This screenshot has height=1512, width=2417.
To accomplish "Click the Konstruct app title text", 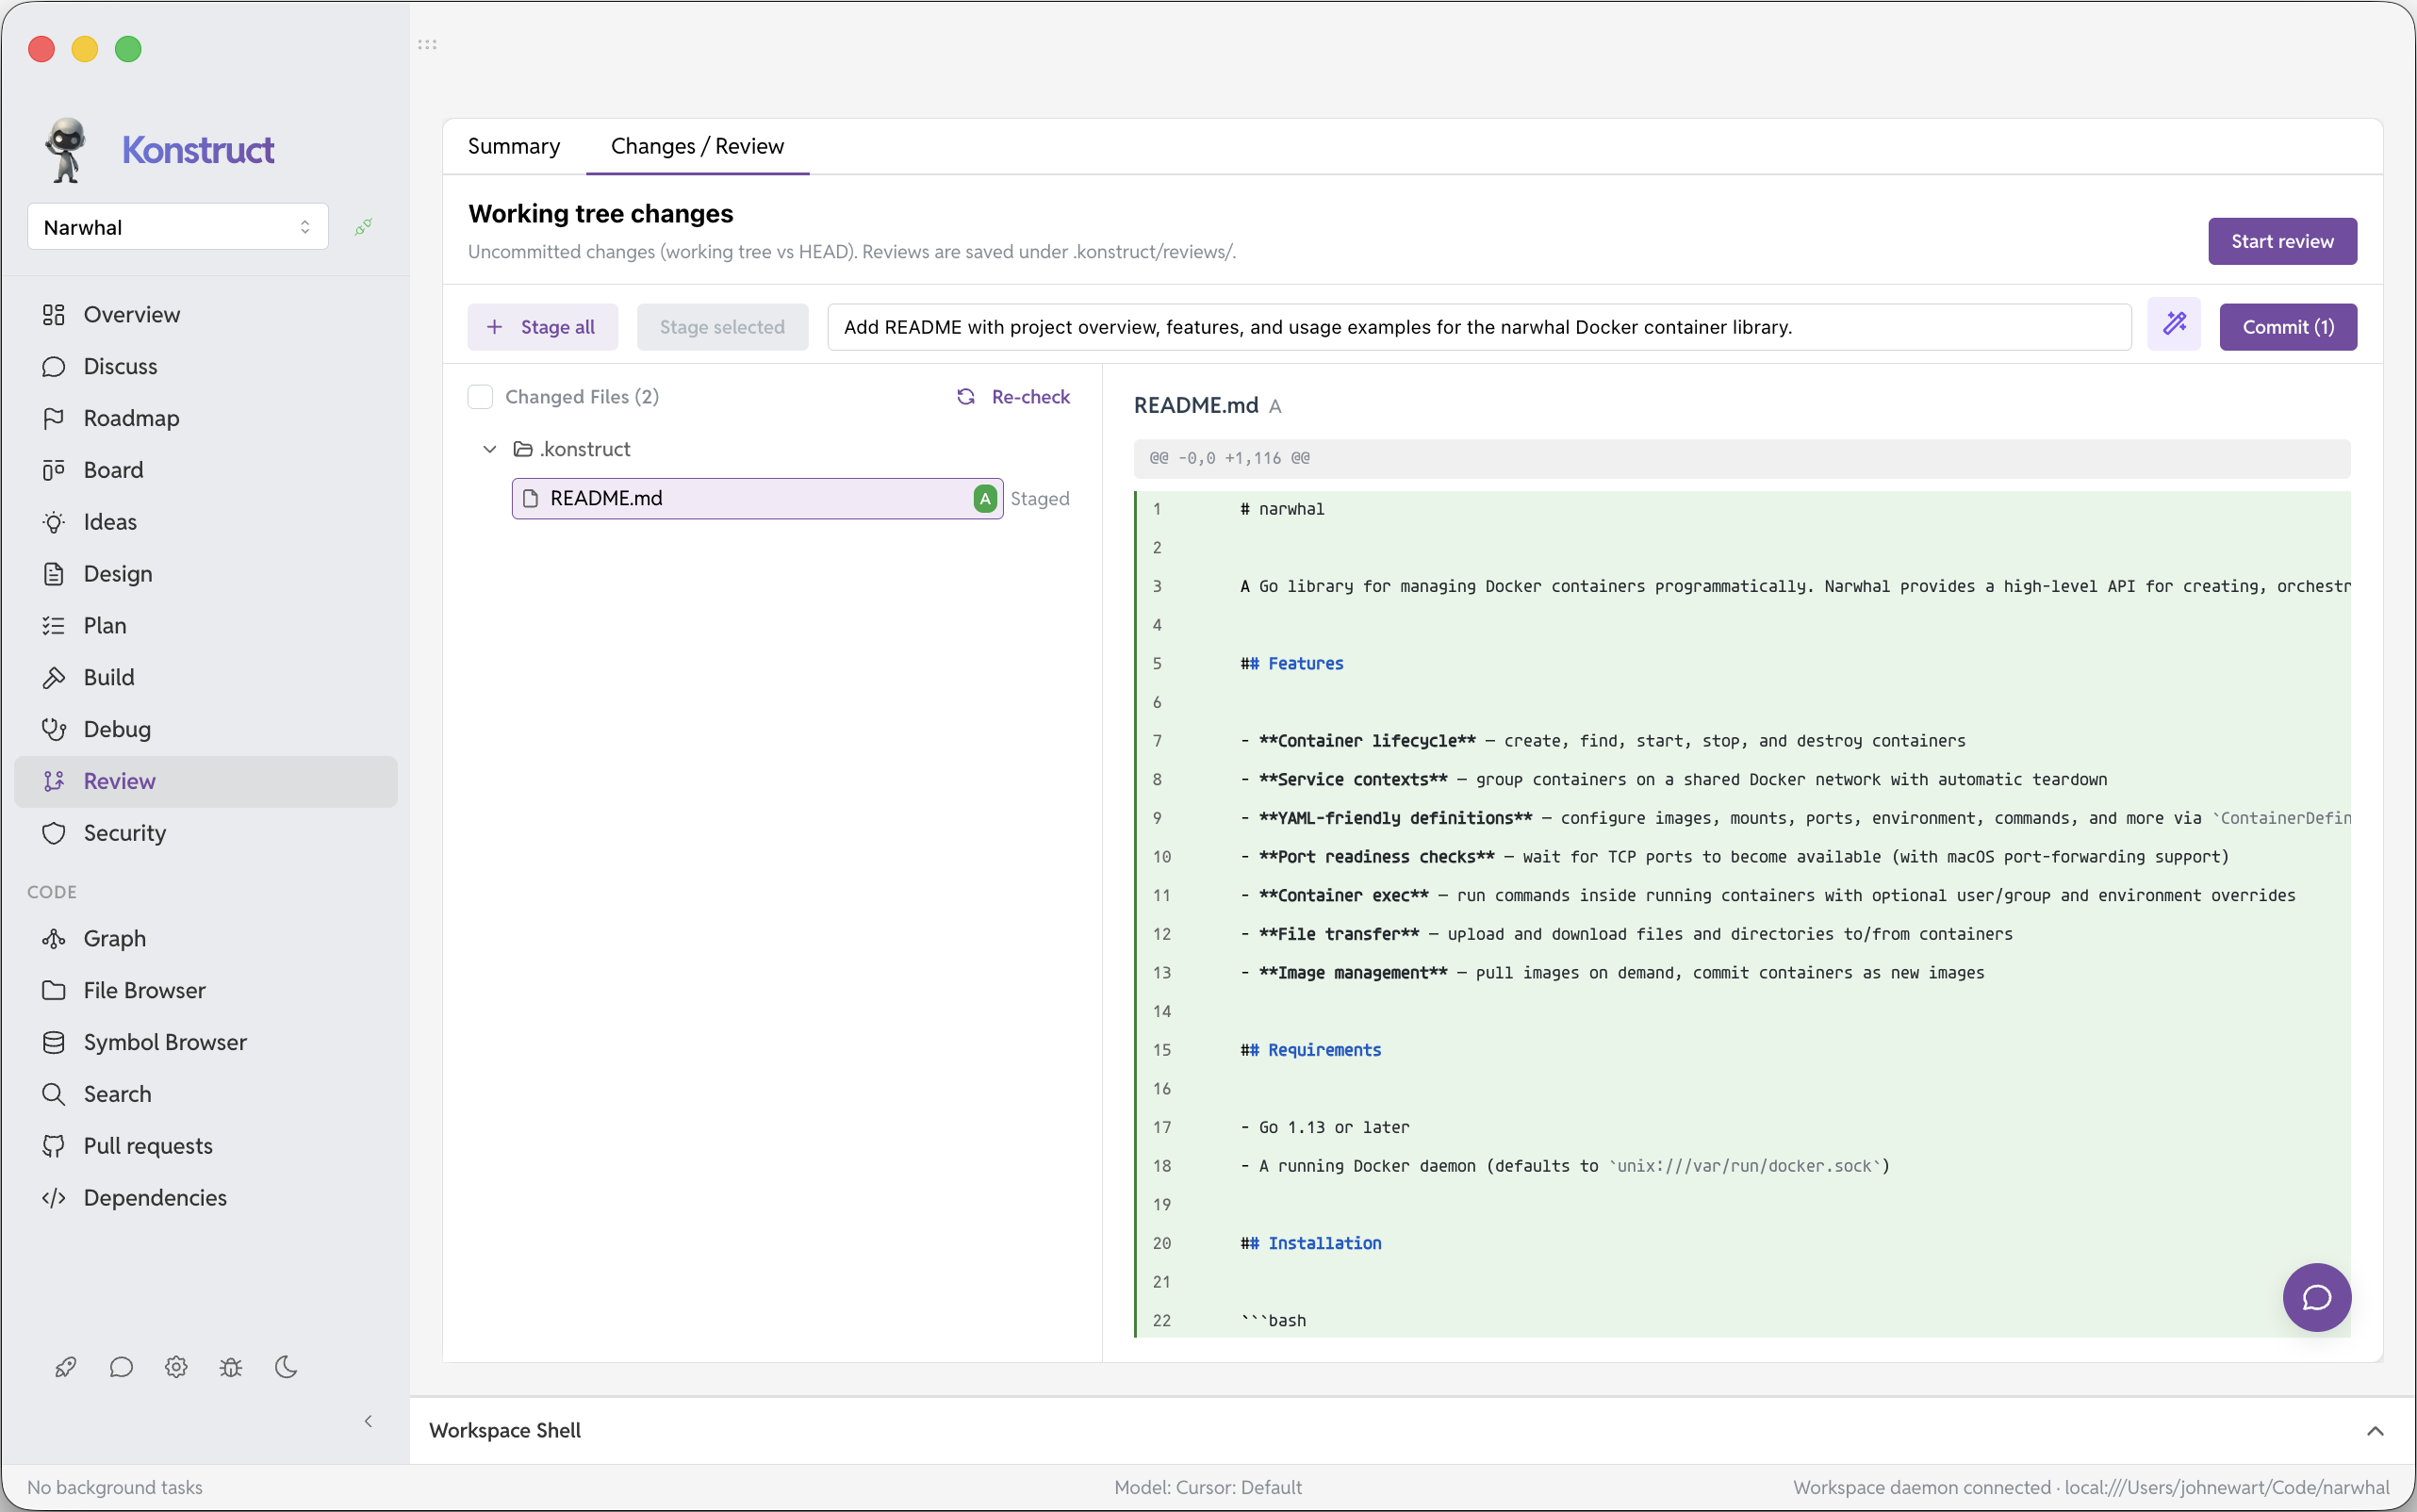I will pos(198,150).
